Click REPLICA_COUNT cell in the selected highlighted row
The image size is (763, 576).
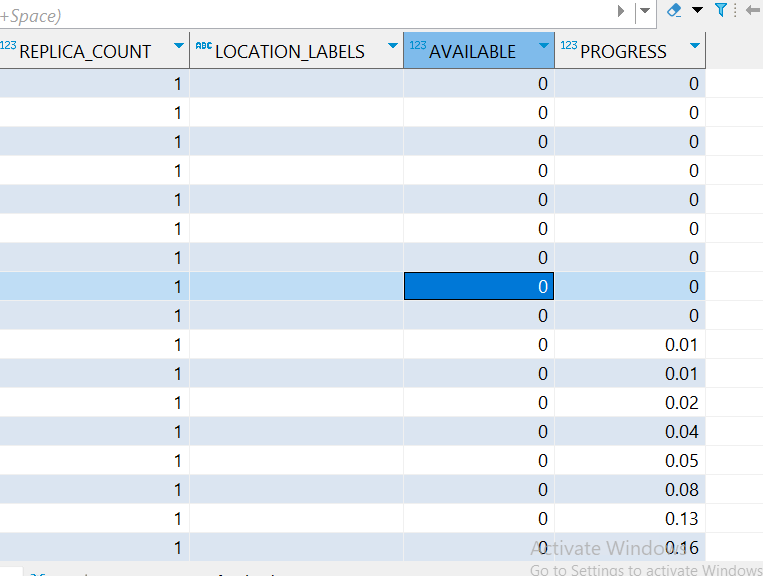(x=94, y=286)
